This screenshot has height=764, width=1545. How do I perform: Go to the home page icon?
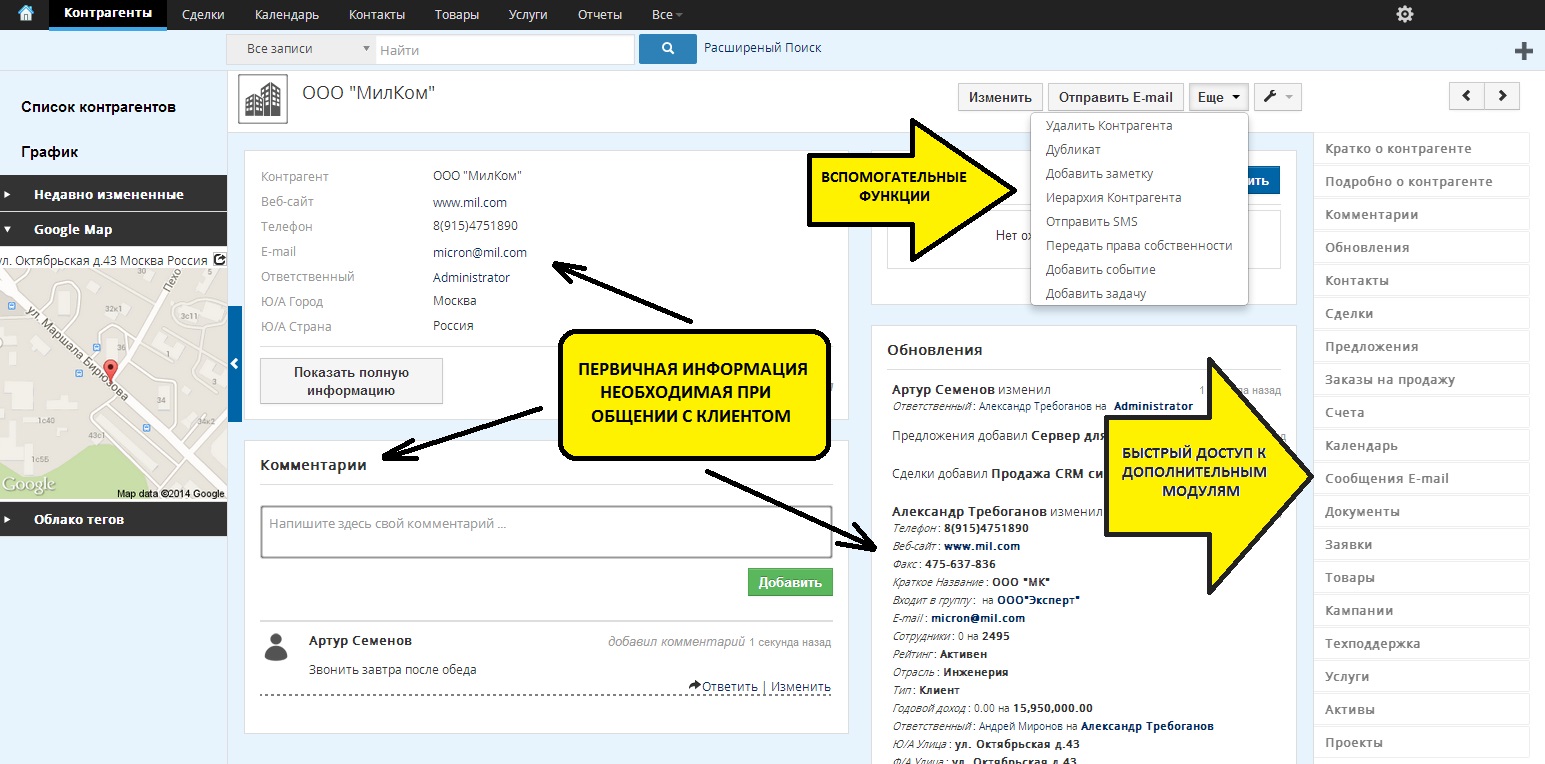coord(26,14)
